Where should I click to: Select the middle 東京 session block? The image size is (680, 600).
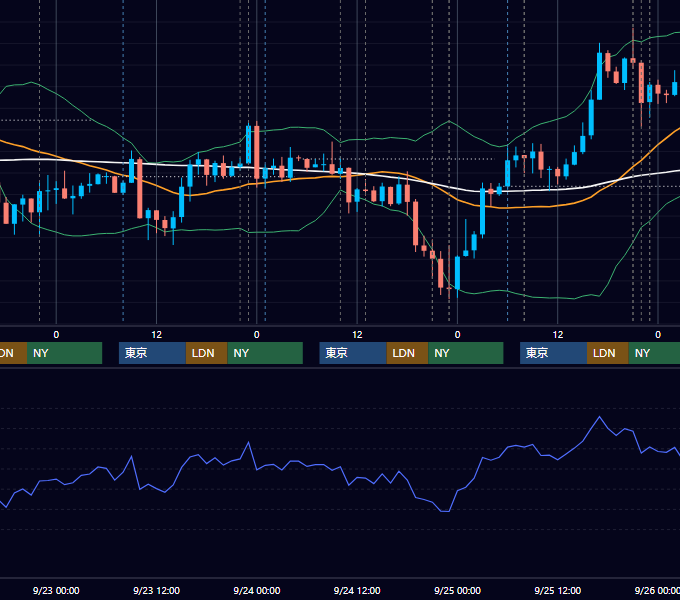[353, 353]
